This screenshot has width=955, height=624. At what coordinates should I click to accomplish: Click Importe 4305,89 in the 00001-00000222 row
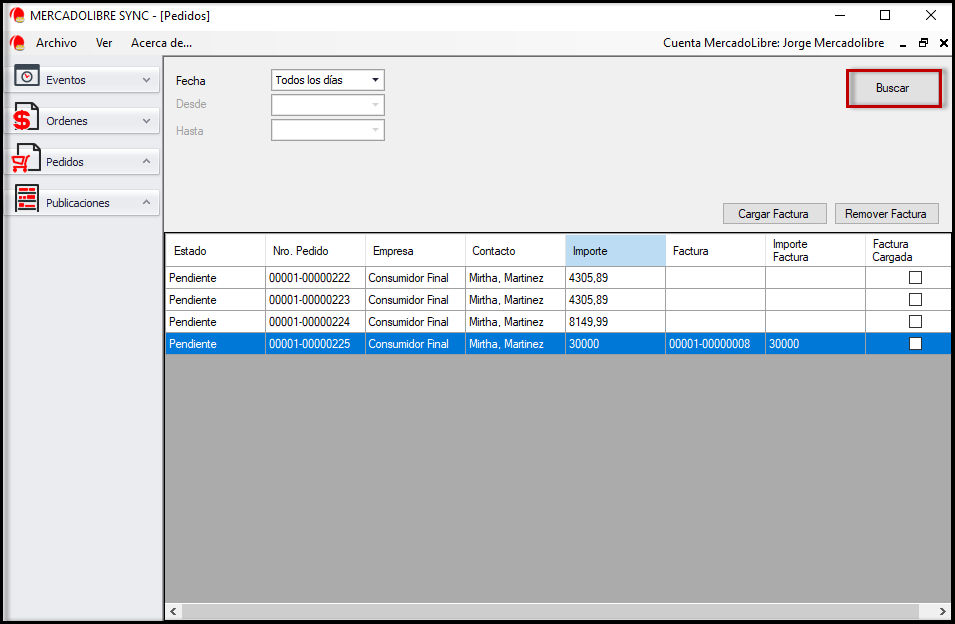tap(615, 278)
